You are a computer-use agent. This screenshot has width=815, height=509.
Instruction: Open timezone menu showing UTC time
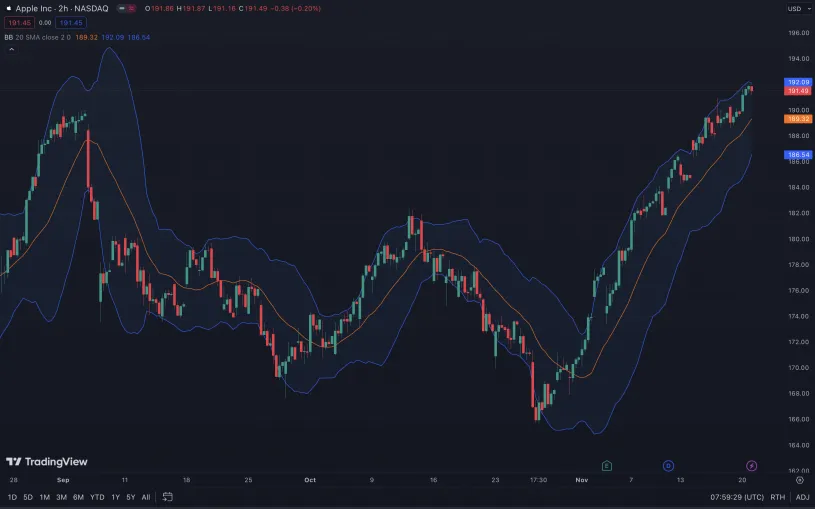coord(738,497)
